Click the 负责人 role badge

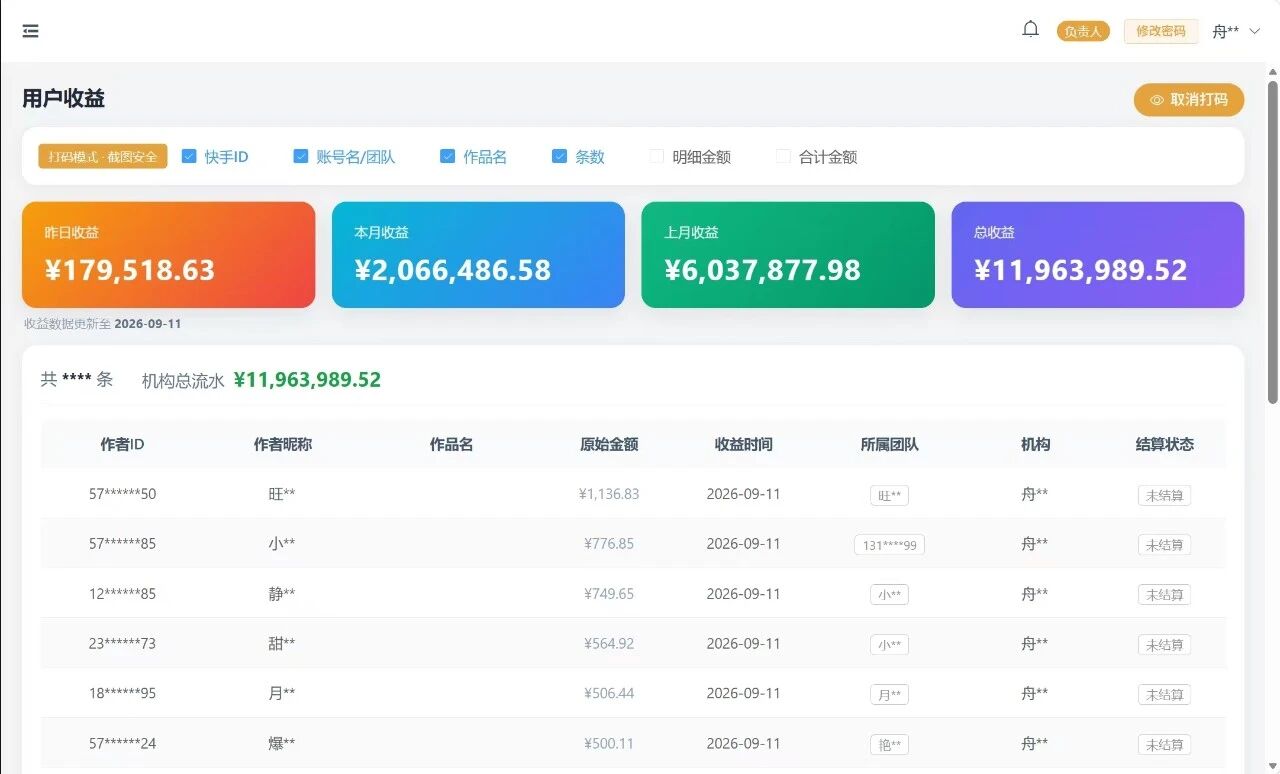(1083, 31)
